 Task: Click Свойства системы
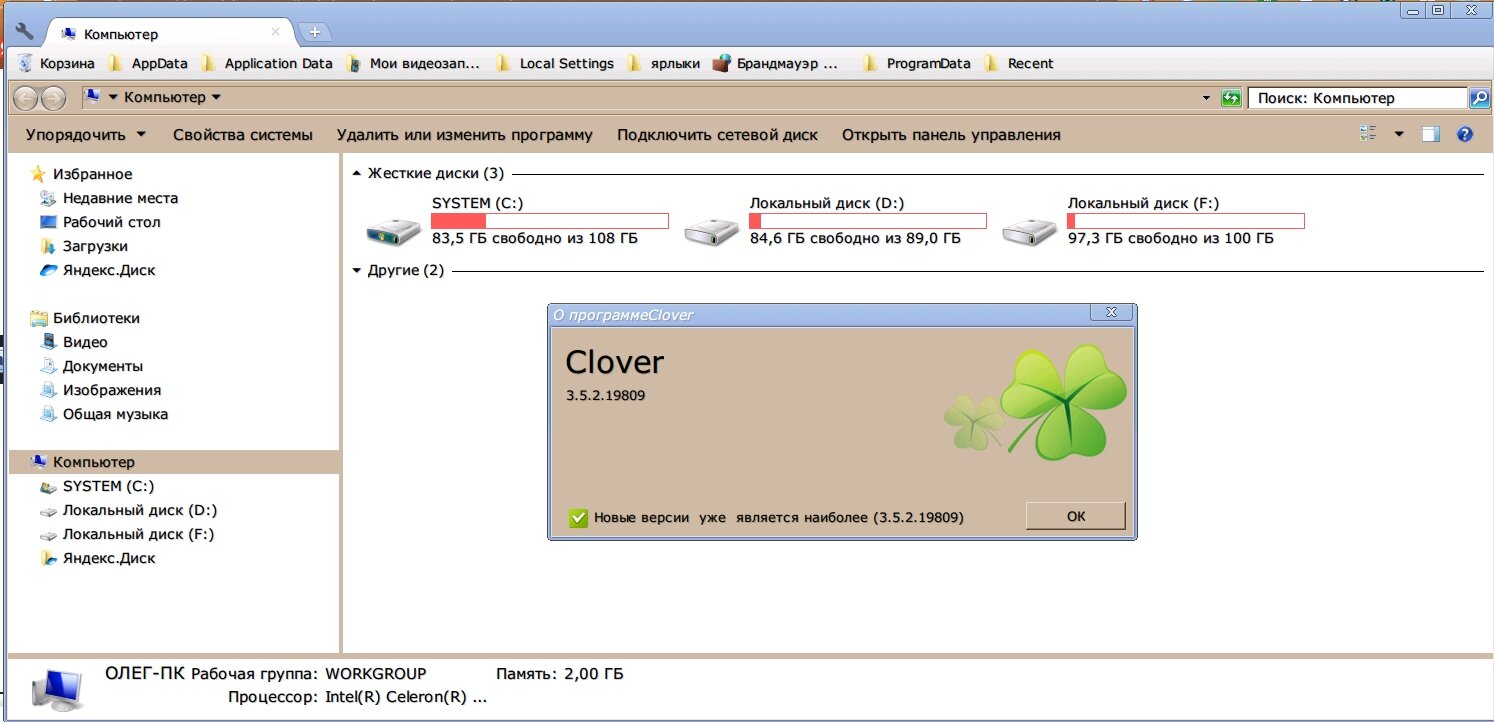pyautogui.click(x=243, y=134)
